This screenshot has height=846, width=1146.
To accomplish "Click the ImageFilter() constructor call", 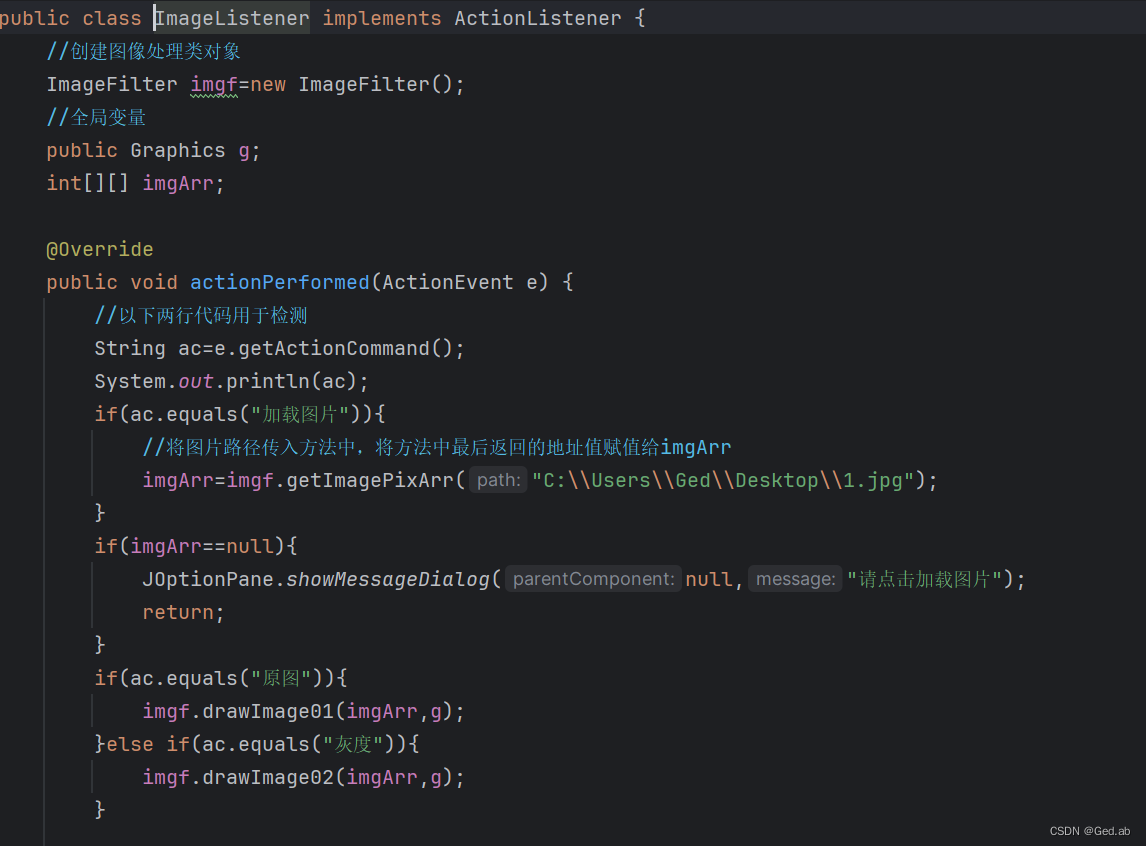I will (x=376, y=85).
